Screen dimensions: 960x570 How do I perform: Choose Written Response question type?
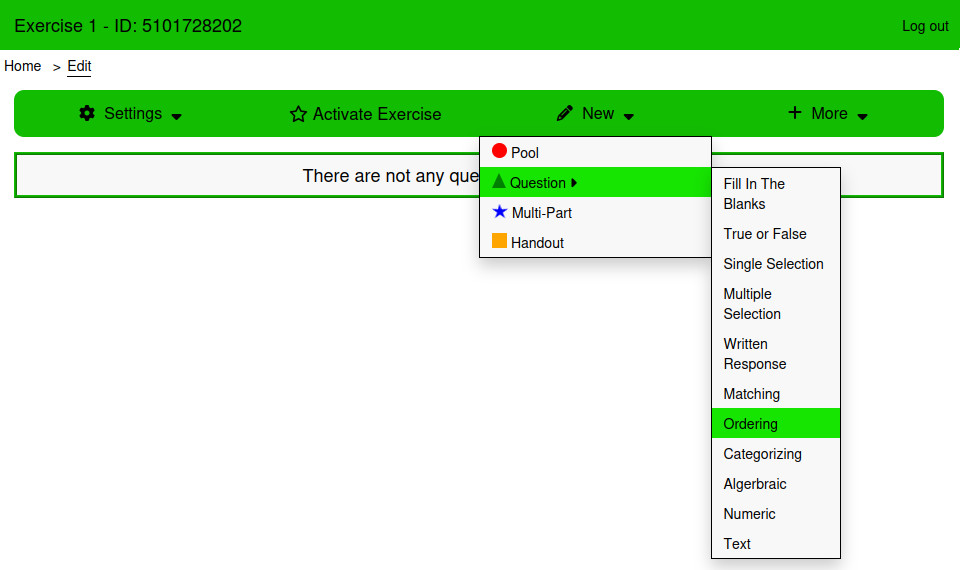(755, 354)
